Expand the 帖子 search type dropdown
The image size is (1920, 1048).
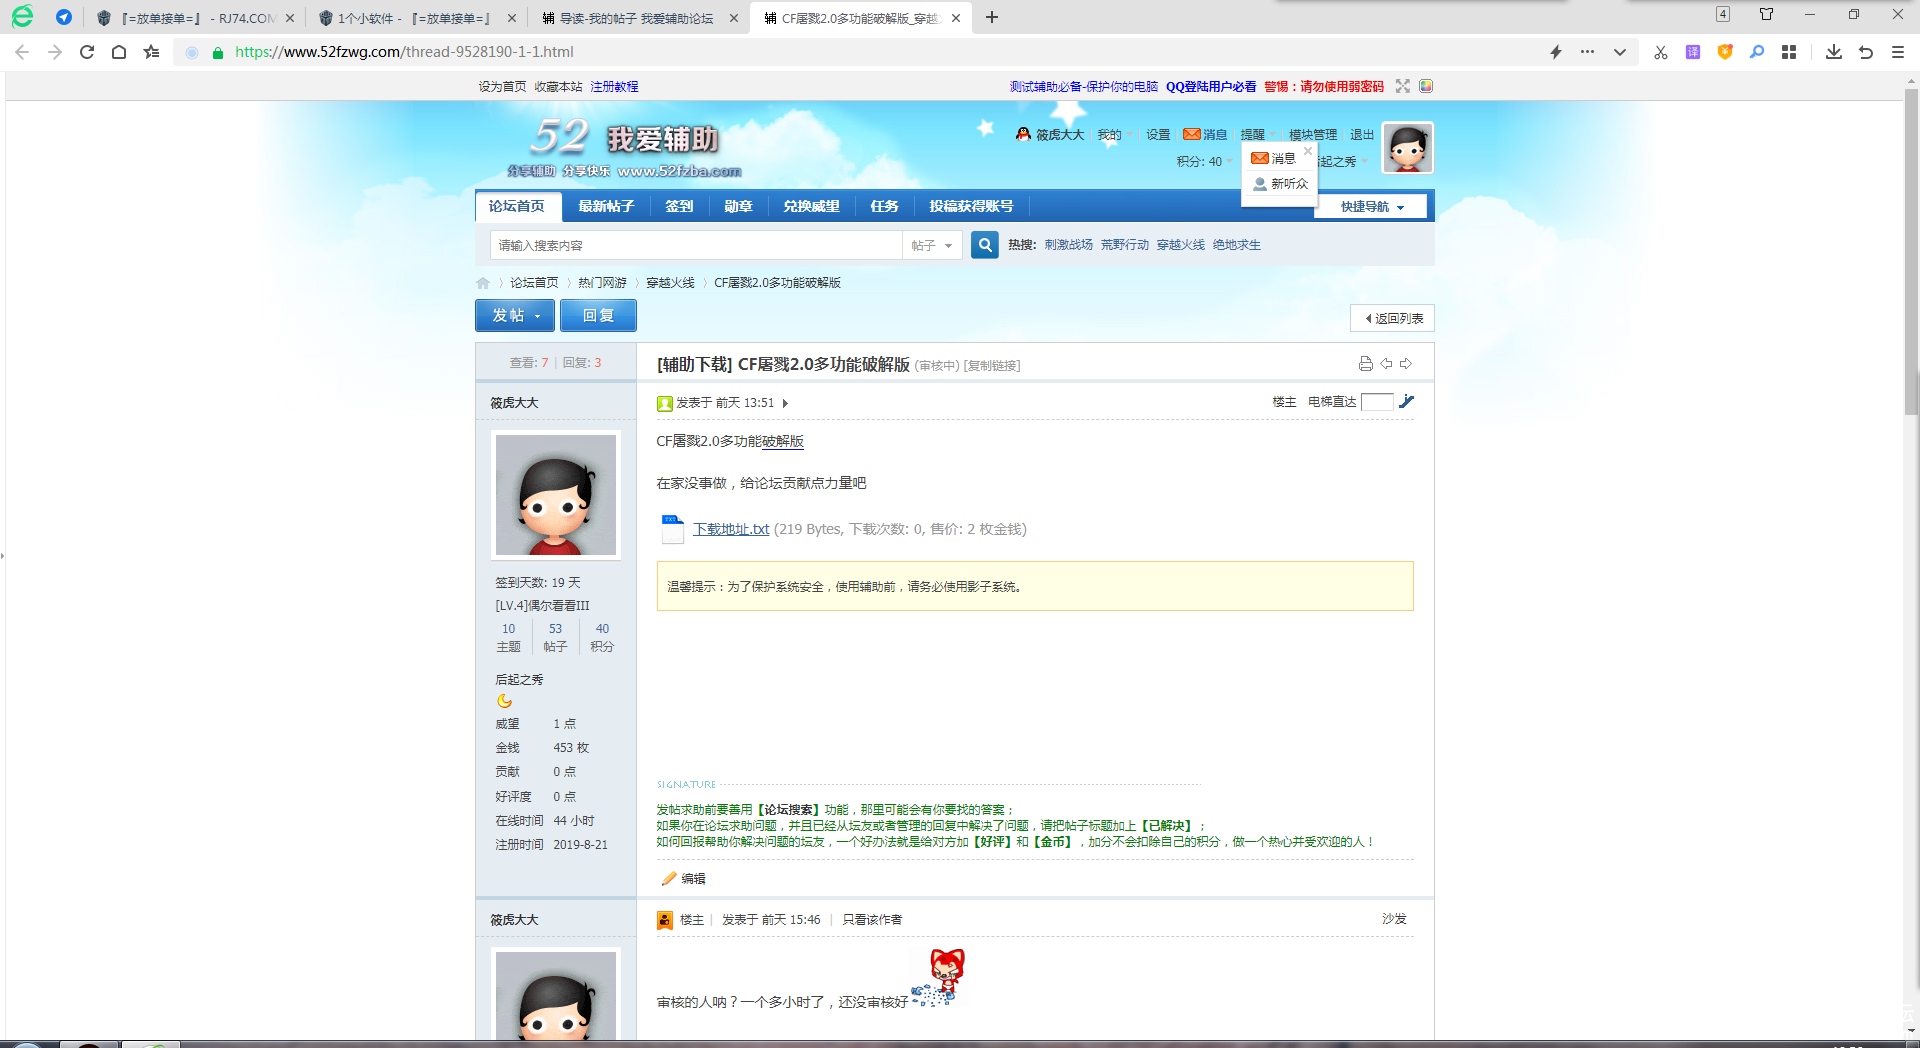tap(932, 245)
